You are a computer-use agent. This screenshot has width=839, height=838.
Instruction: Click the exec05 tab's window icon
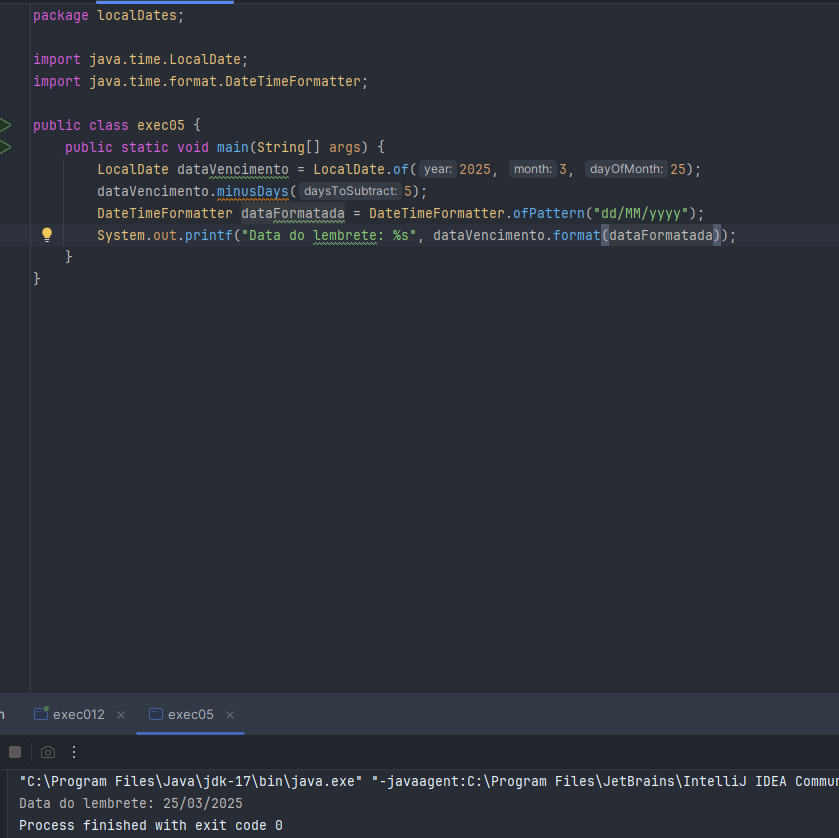click(x=156, y=714)
